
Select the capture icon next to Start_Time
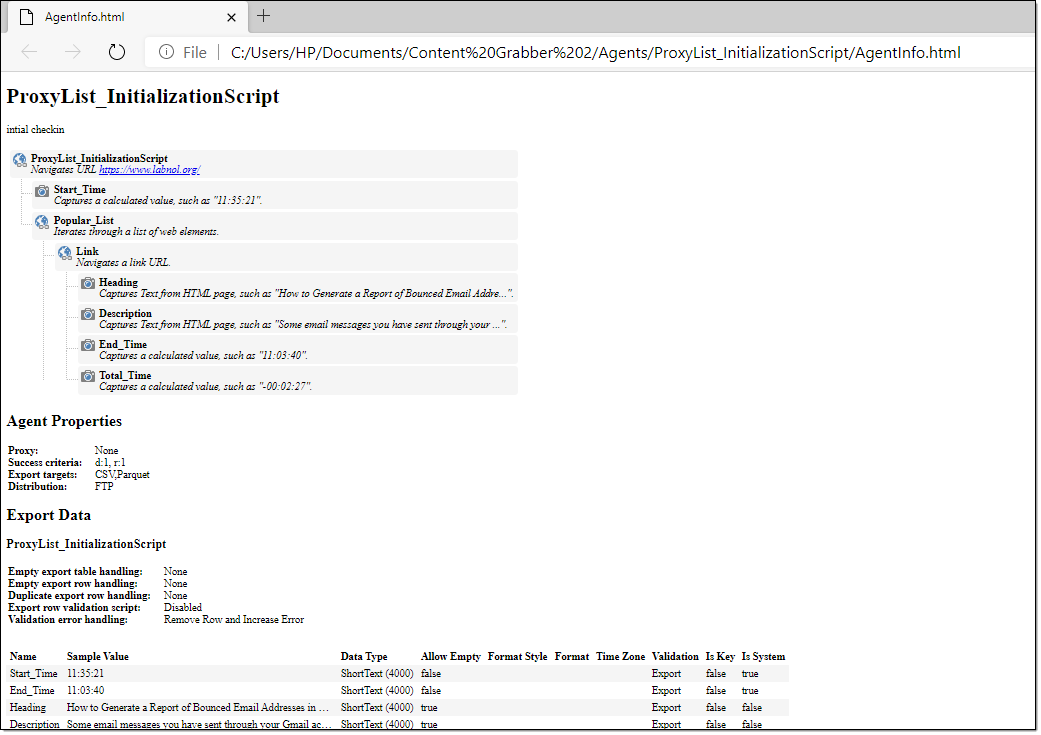coord(40,191)
